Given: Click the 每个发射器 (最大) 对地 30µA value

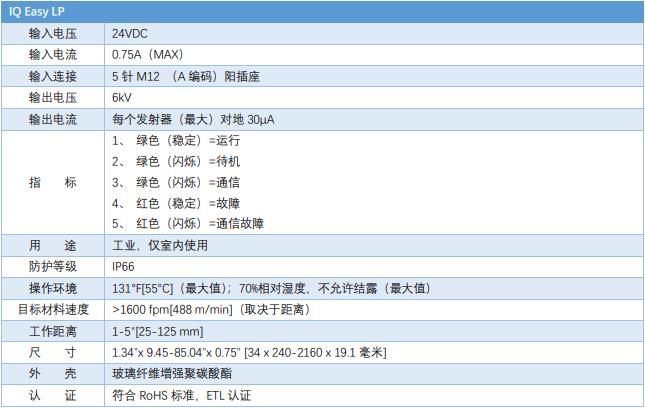Looking at the screenshot, I should [193, 120].
